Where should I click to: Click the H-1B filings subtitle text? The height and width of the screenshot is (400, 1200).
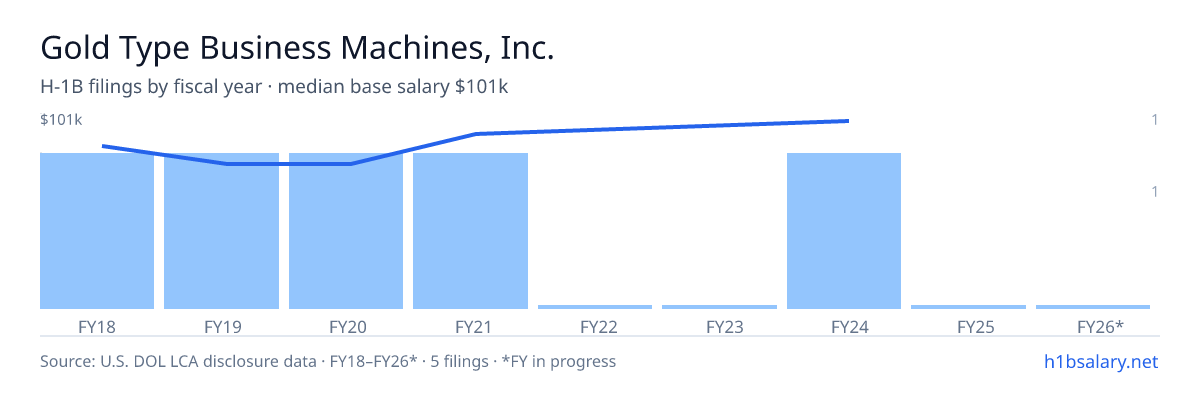point(274,87)
